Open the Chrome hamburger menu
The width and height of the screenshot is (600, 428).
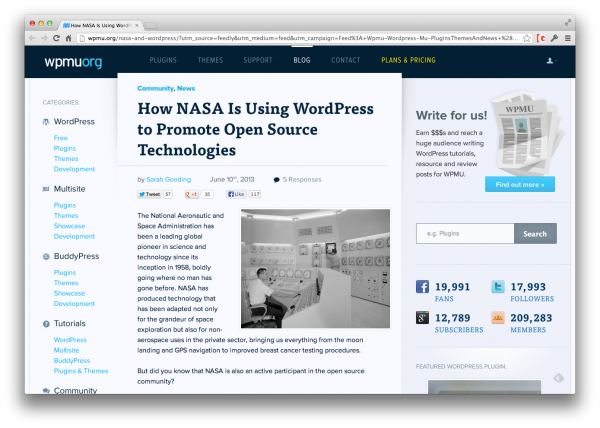[x=568, y=38]
